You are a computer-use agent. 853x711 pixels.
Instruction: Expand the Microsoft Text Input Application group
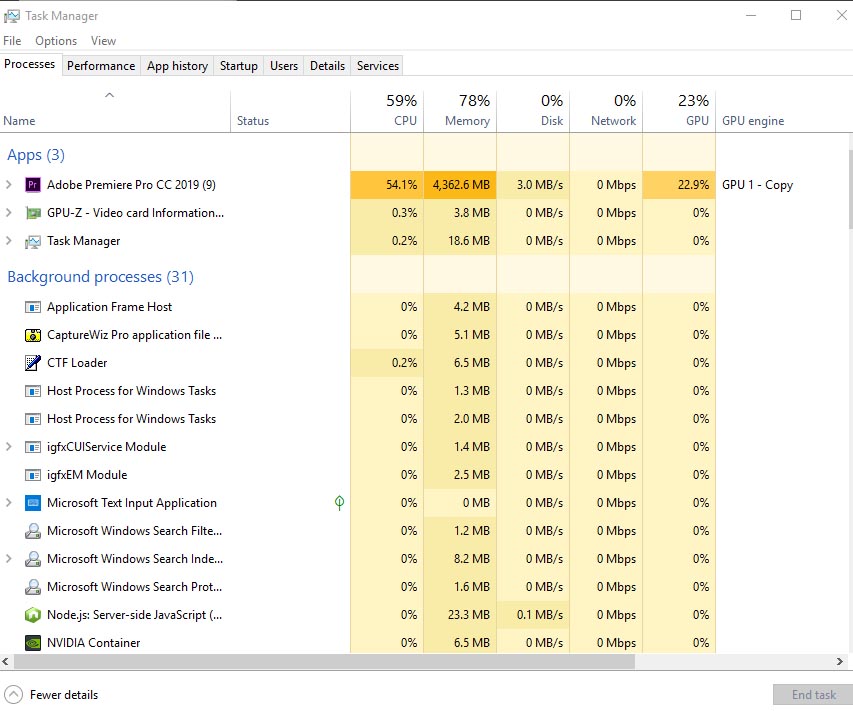pyautogui.click(x=9, y=503)
